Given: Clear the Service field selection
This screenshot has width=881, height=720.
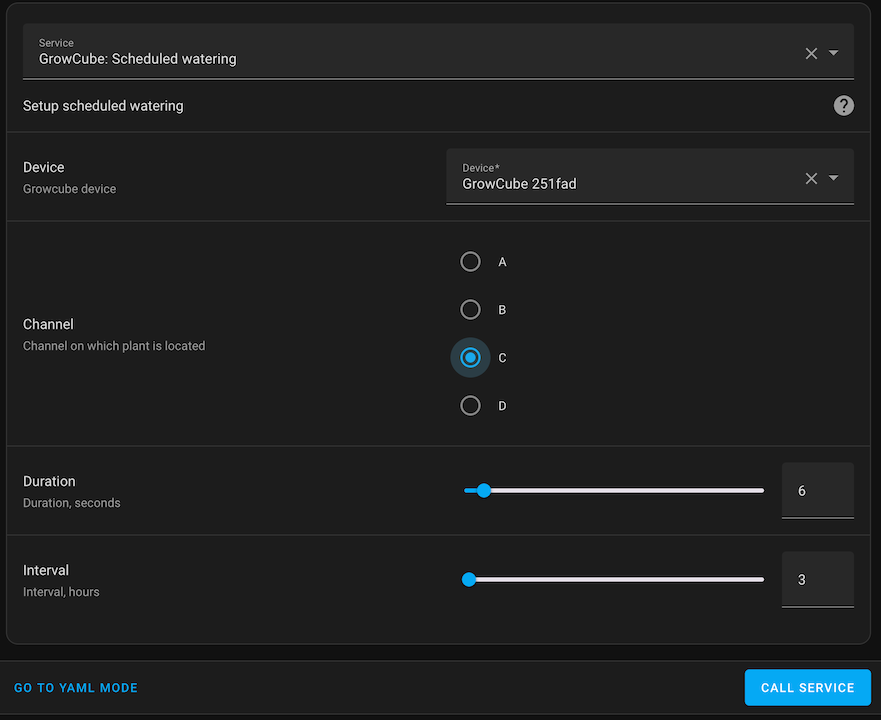Looking at the screenshot, I should click(811, 53).
